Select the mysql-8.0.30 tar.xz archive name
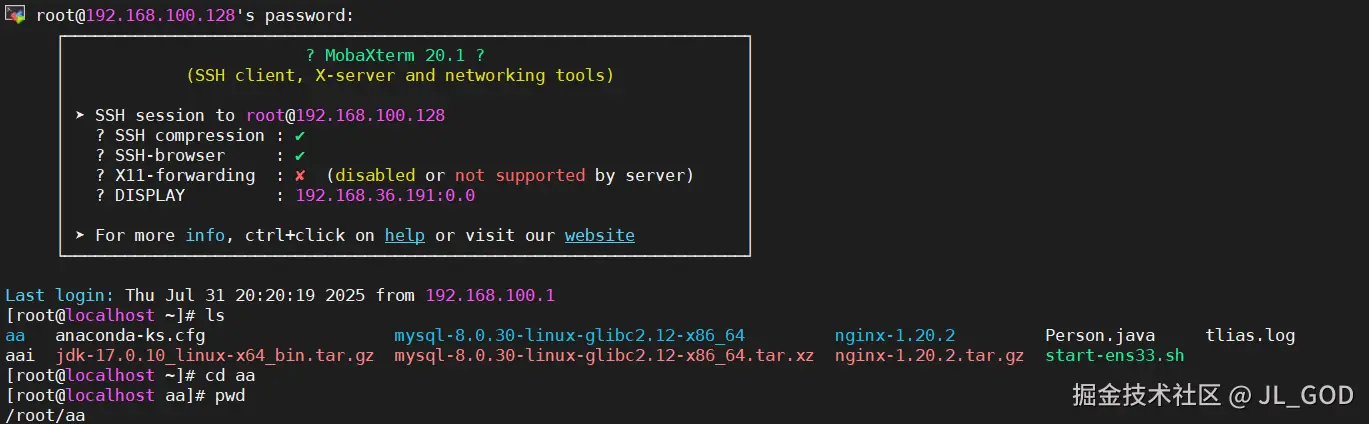1369x424 pixels. click(x=604, y=355)
